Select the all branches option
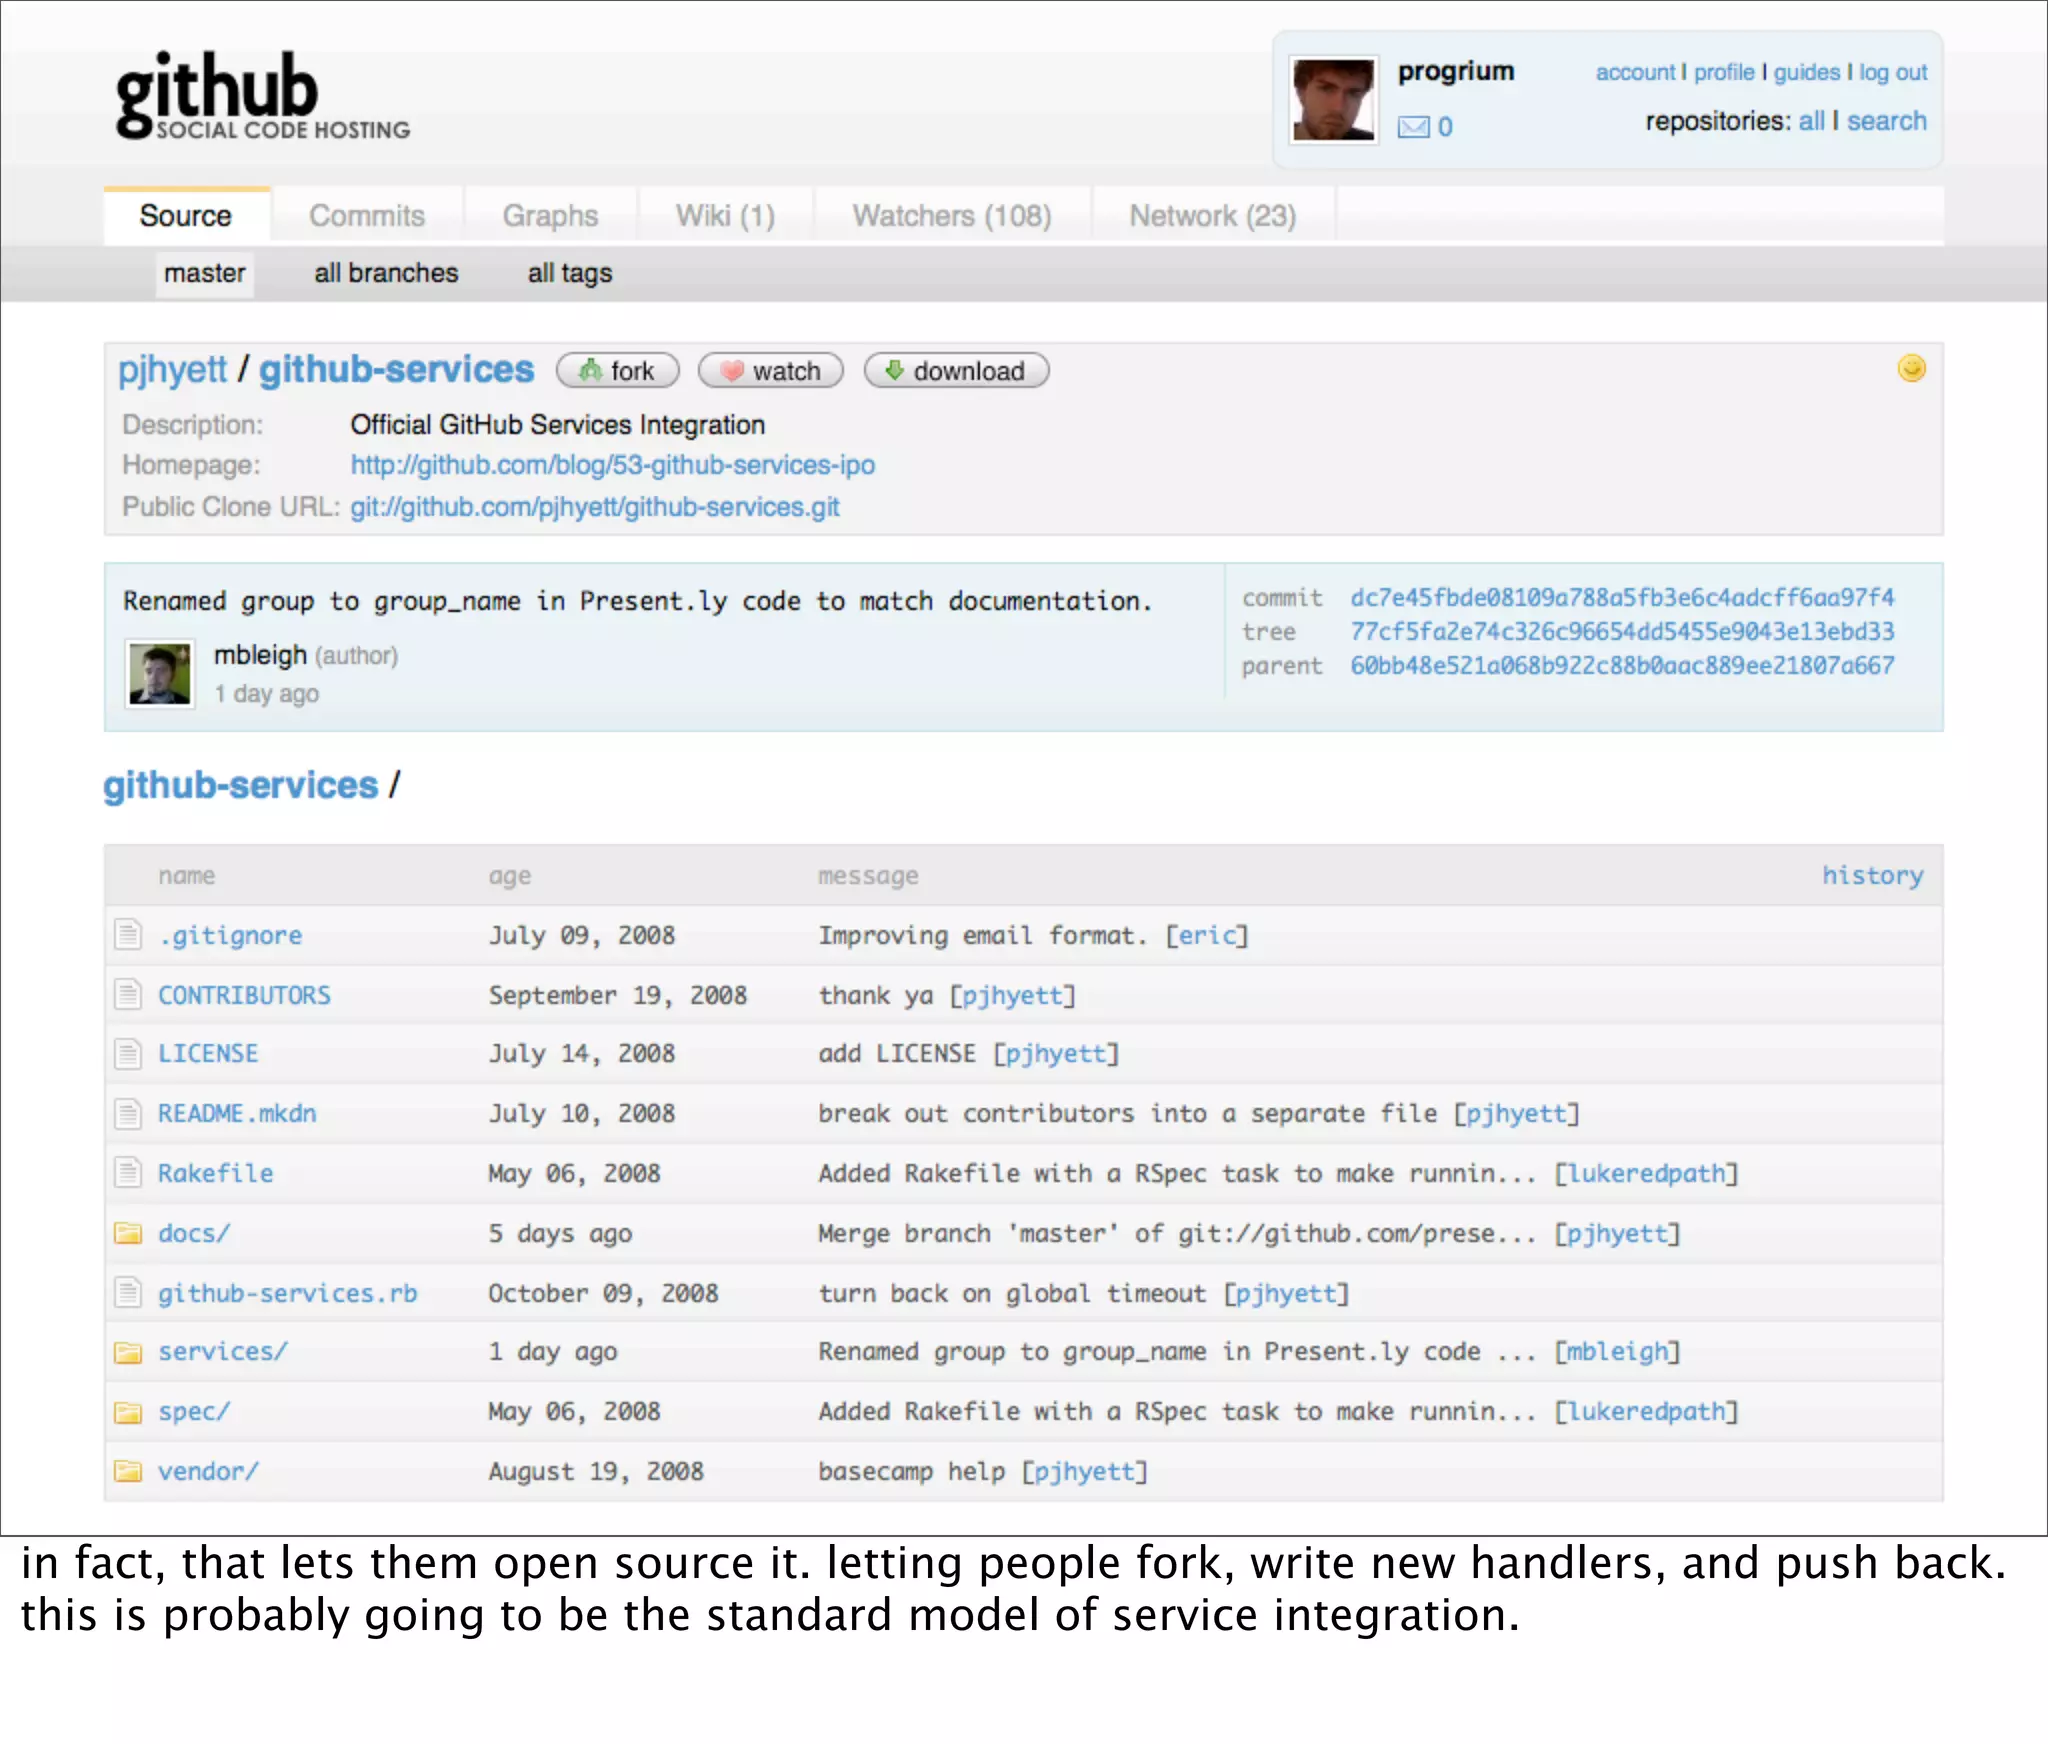 [386, 273]
